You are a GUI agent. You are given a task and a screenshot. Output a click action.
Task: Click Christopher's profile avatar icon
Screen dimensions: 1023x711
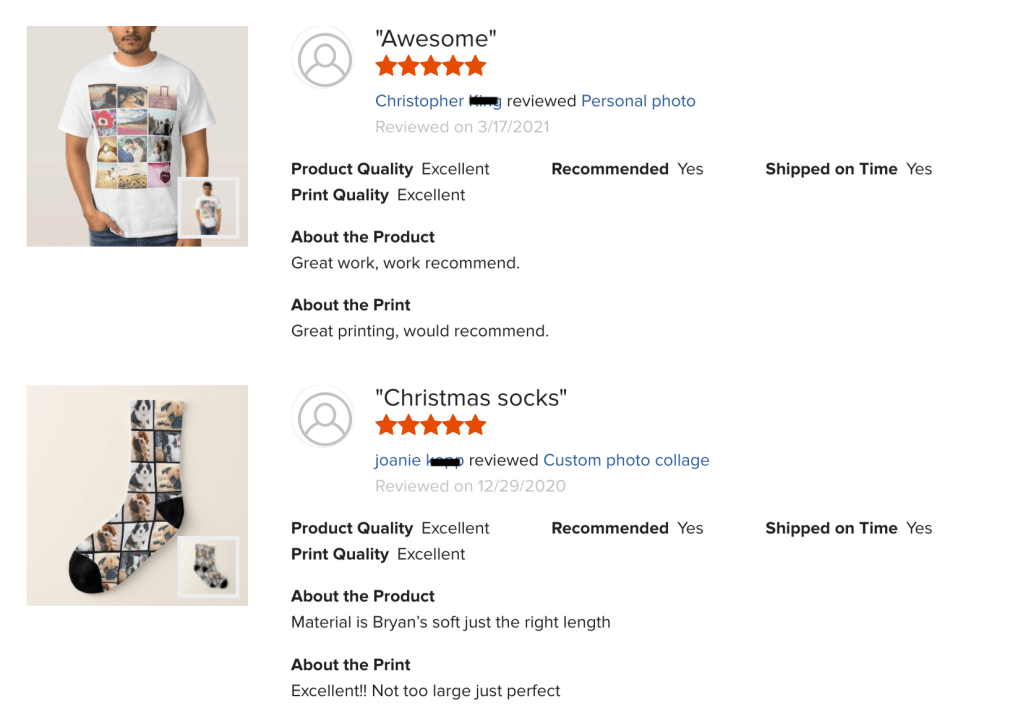(324, 59)
